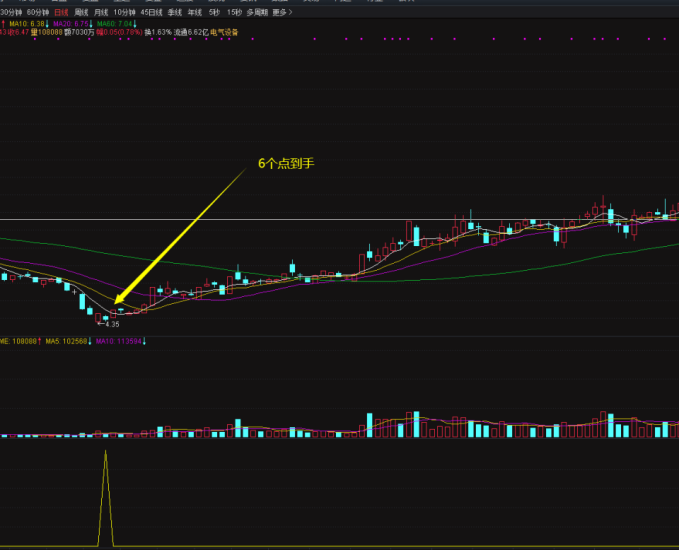Click the MA20 moving average label

coord(69,22)
